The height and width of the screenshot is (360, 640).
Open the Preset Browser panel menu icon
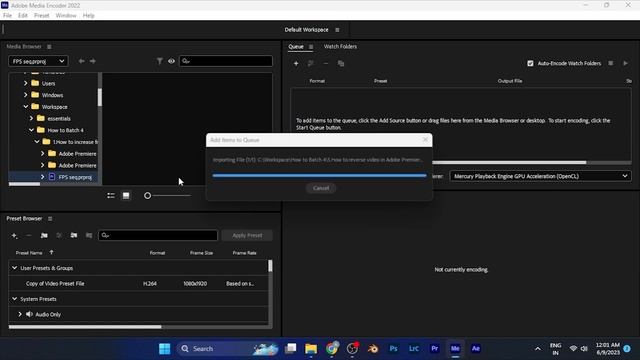50,218
